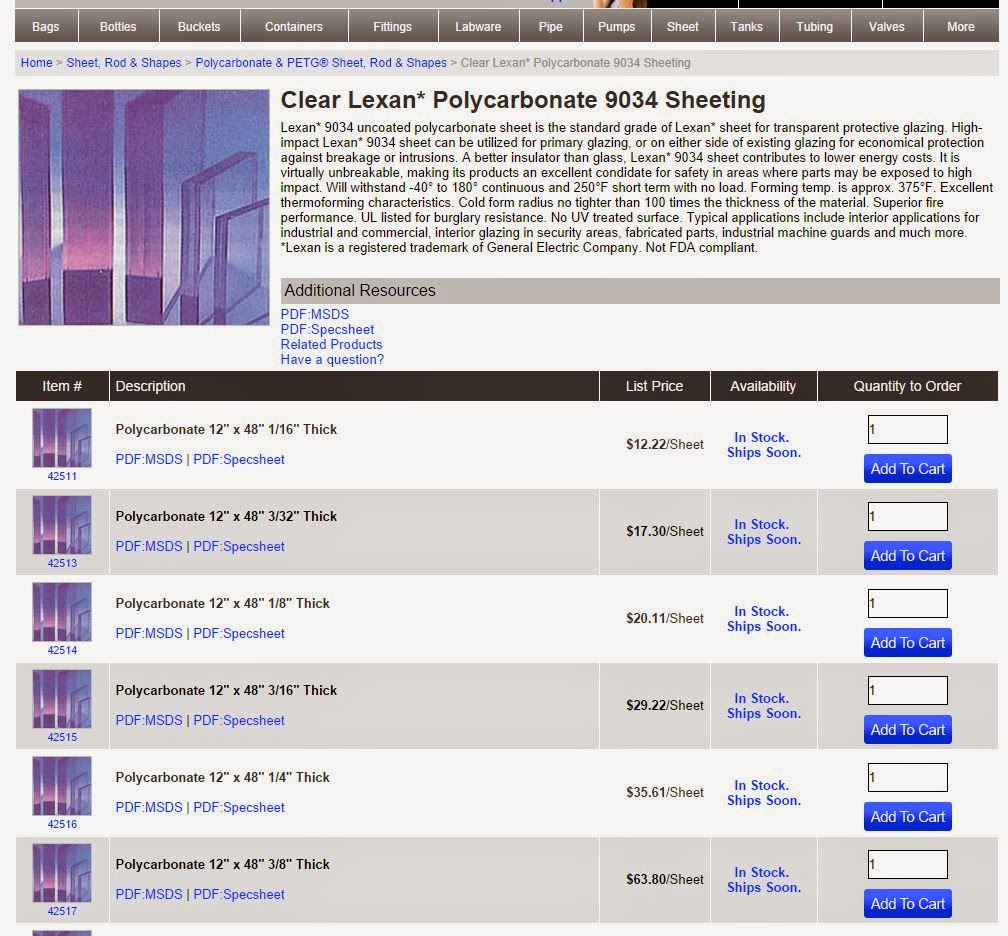Click the Have a question? link
The image size is (1008, 936).
coord(332,359)
